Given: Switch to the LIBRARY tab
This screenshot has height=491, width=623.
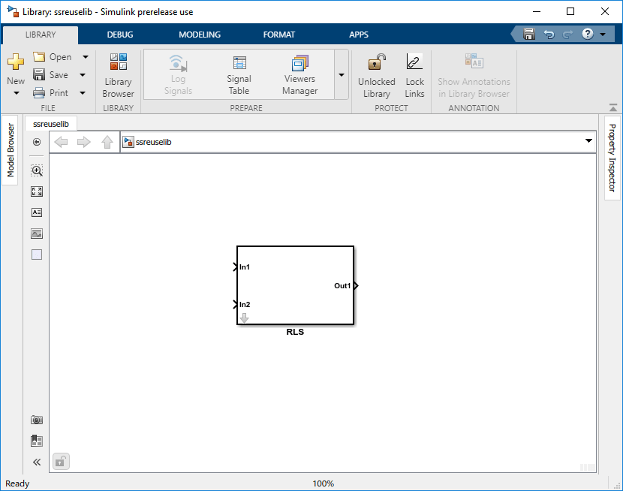Looking at the screenshot, I should click(41, 35).
